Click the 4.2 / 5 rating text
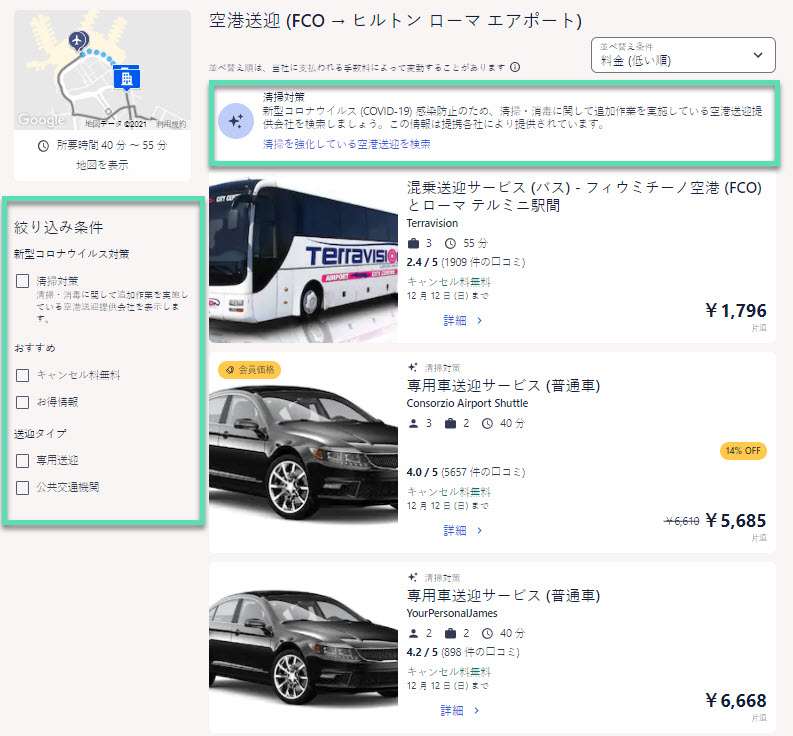 (x=422, y=652)
